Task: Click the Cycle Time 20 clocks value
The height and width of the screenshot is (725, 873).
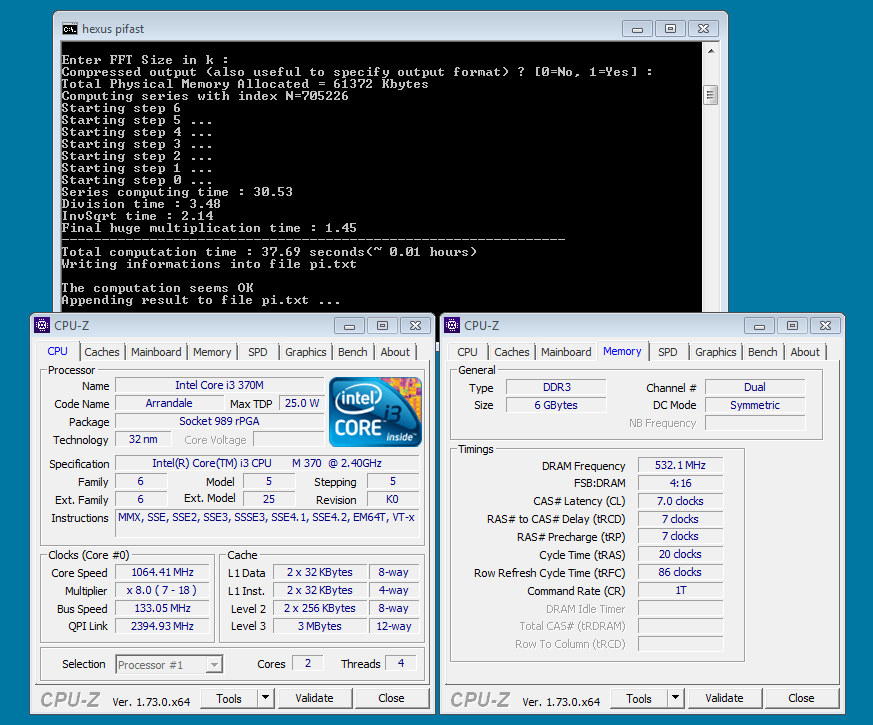Action: pyautogui.click(x=680, y=554)
